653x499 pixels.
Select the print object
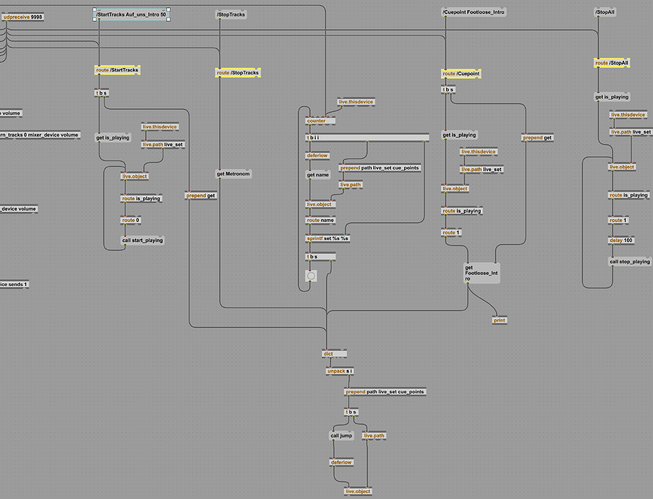pyautogui.click(x=499, y=320)
